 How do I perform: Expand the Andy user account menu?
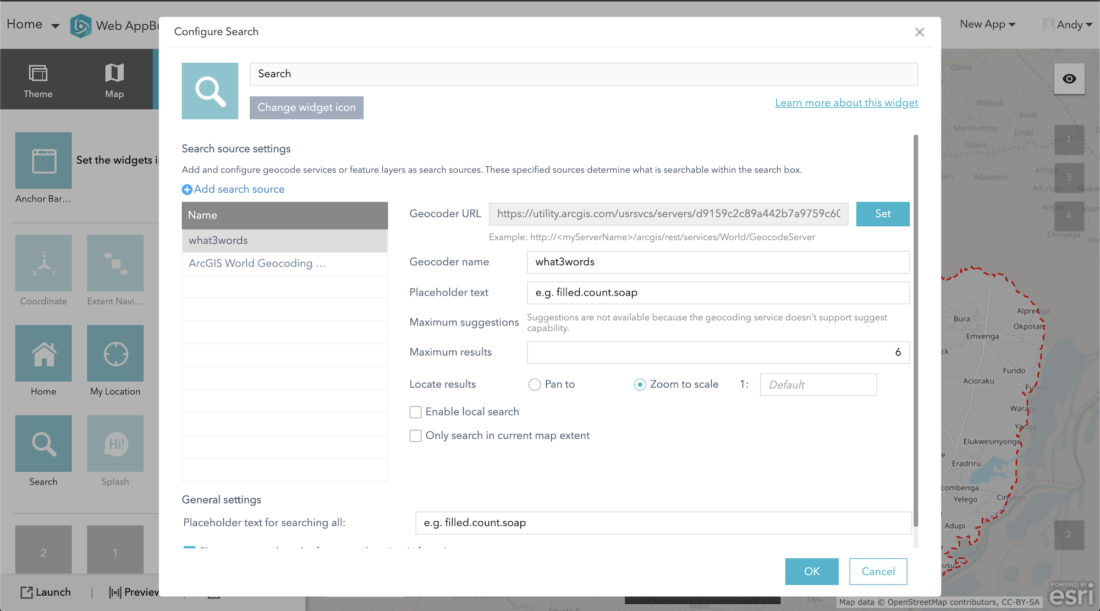tap(1068, 24)
